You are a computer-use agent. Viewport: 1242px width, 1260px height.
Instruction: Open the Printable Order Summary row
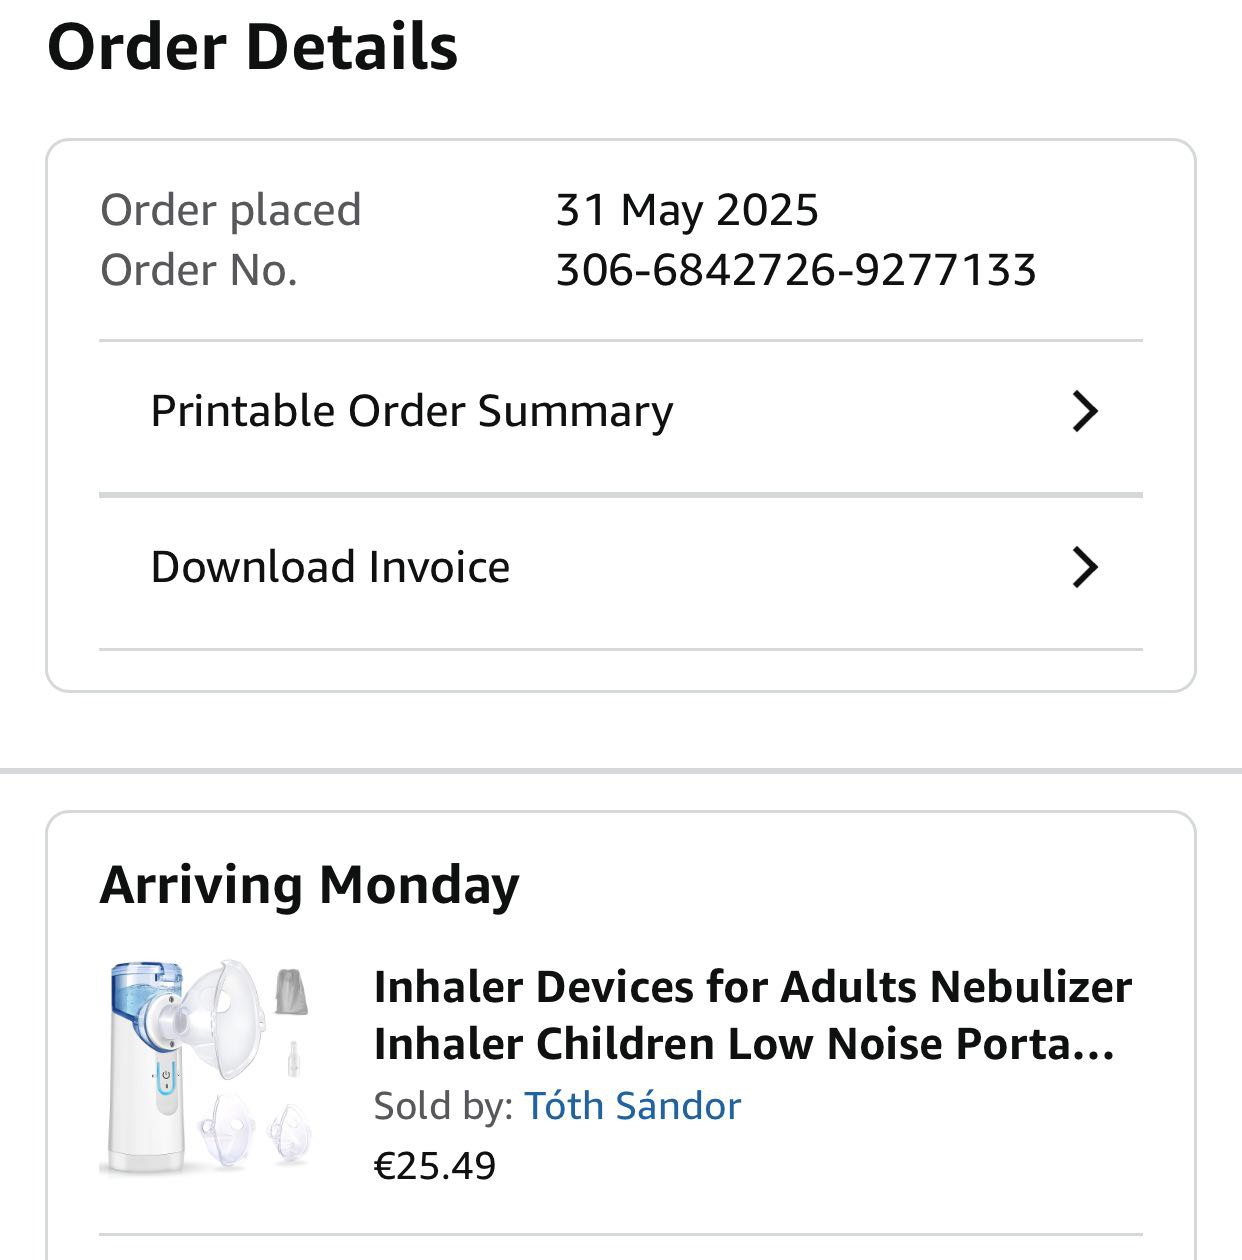click(411, 411)
